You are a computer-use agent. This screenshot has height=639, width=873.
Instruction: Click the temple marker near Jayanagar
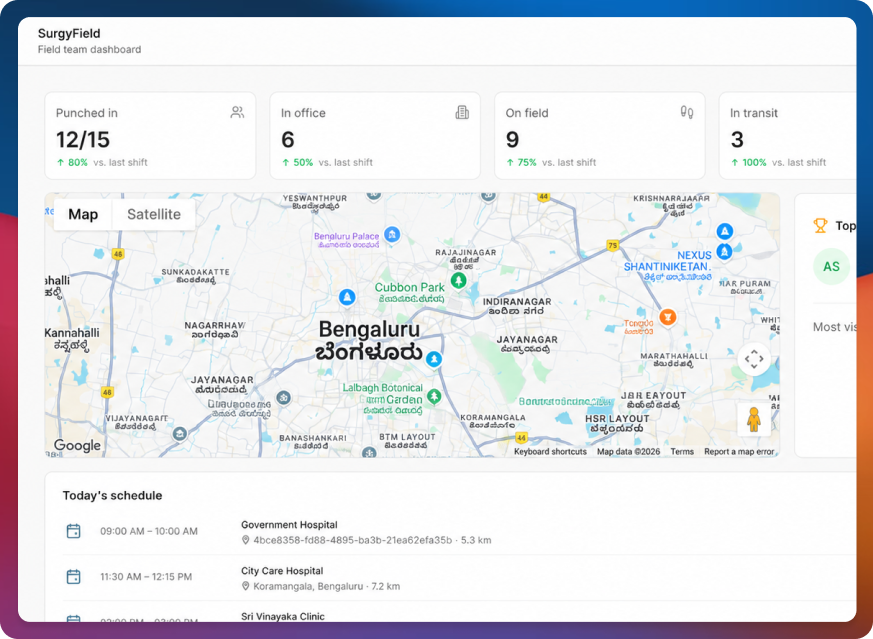283,398
